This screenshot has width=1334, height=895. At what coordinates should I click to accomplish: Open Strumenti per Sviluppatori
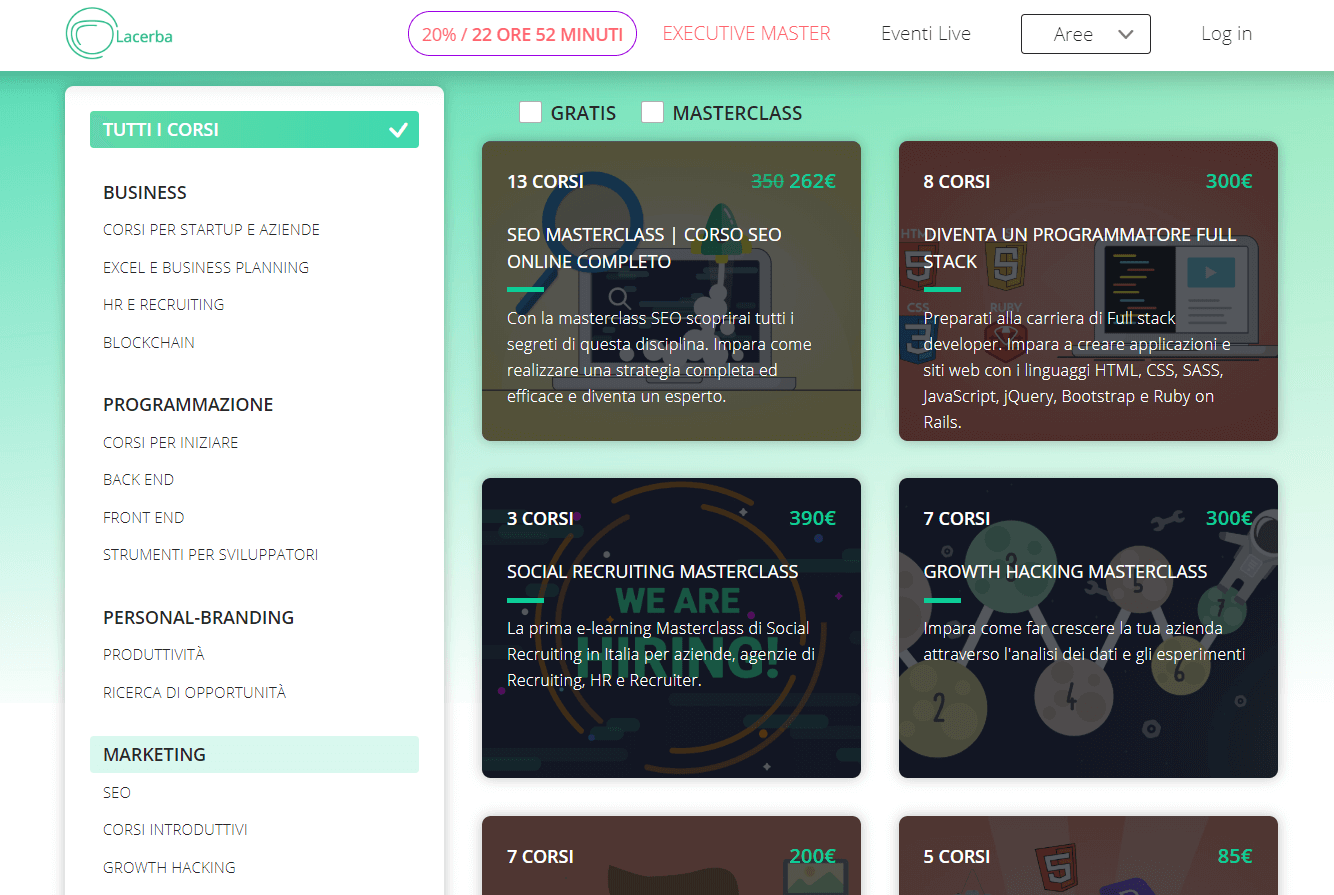pyautogui.click(x=211, y=555)
